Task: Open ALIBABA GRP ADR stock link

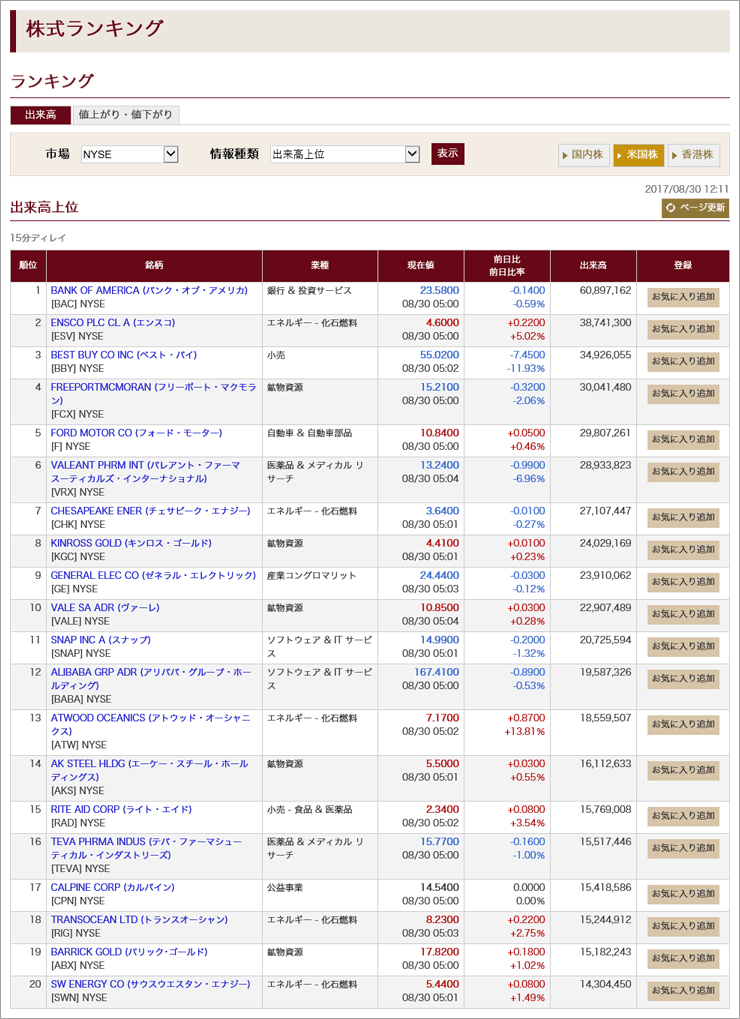Action: (151, 678)
